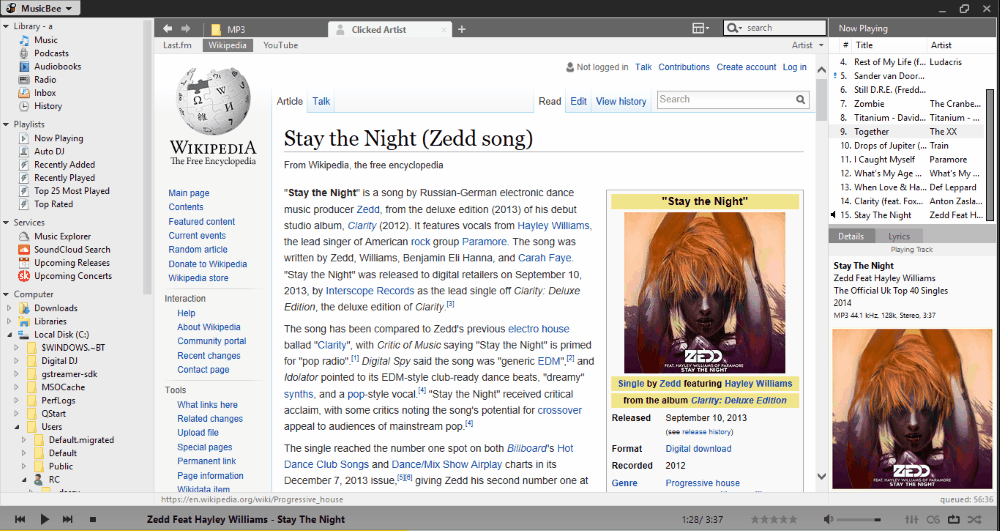Image resolution: width=1000 pixels, height=531 pixels.
Task: Switch to the MP3 tab
Action: [x=228, y=29]
